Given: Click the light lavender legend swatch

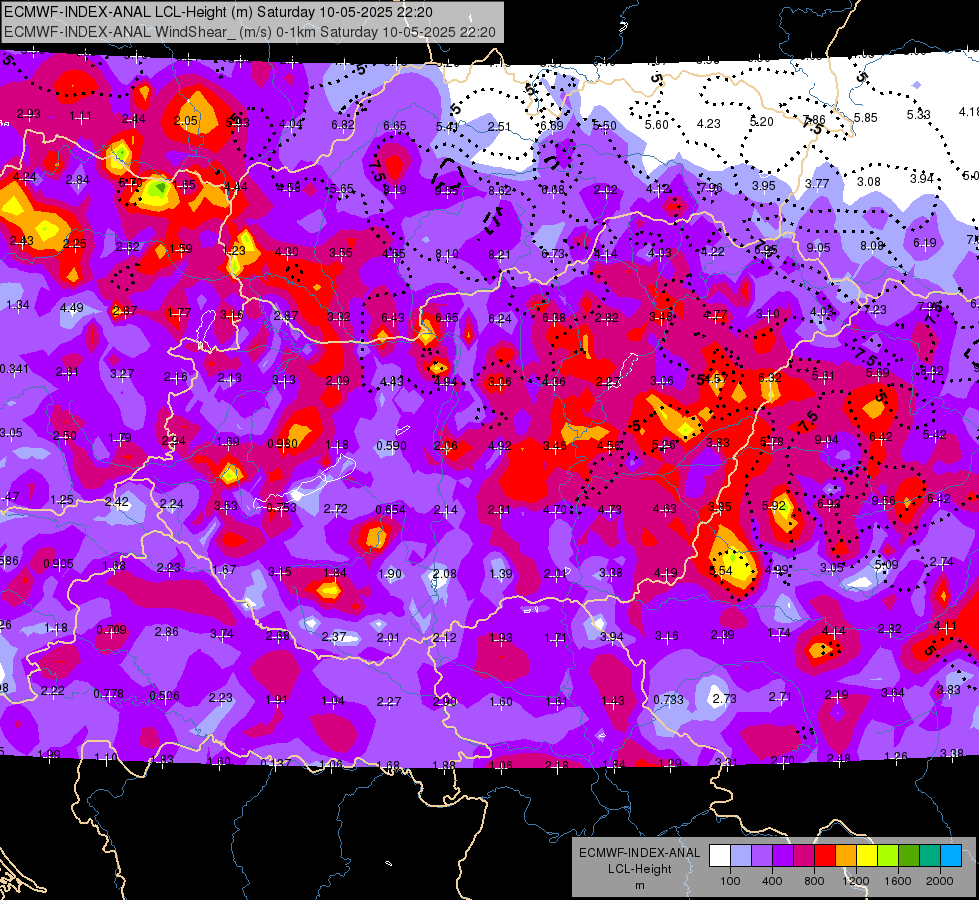Looking at the screenshot, I should click(x=741, y=855).
